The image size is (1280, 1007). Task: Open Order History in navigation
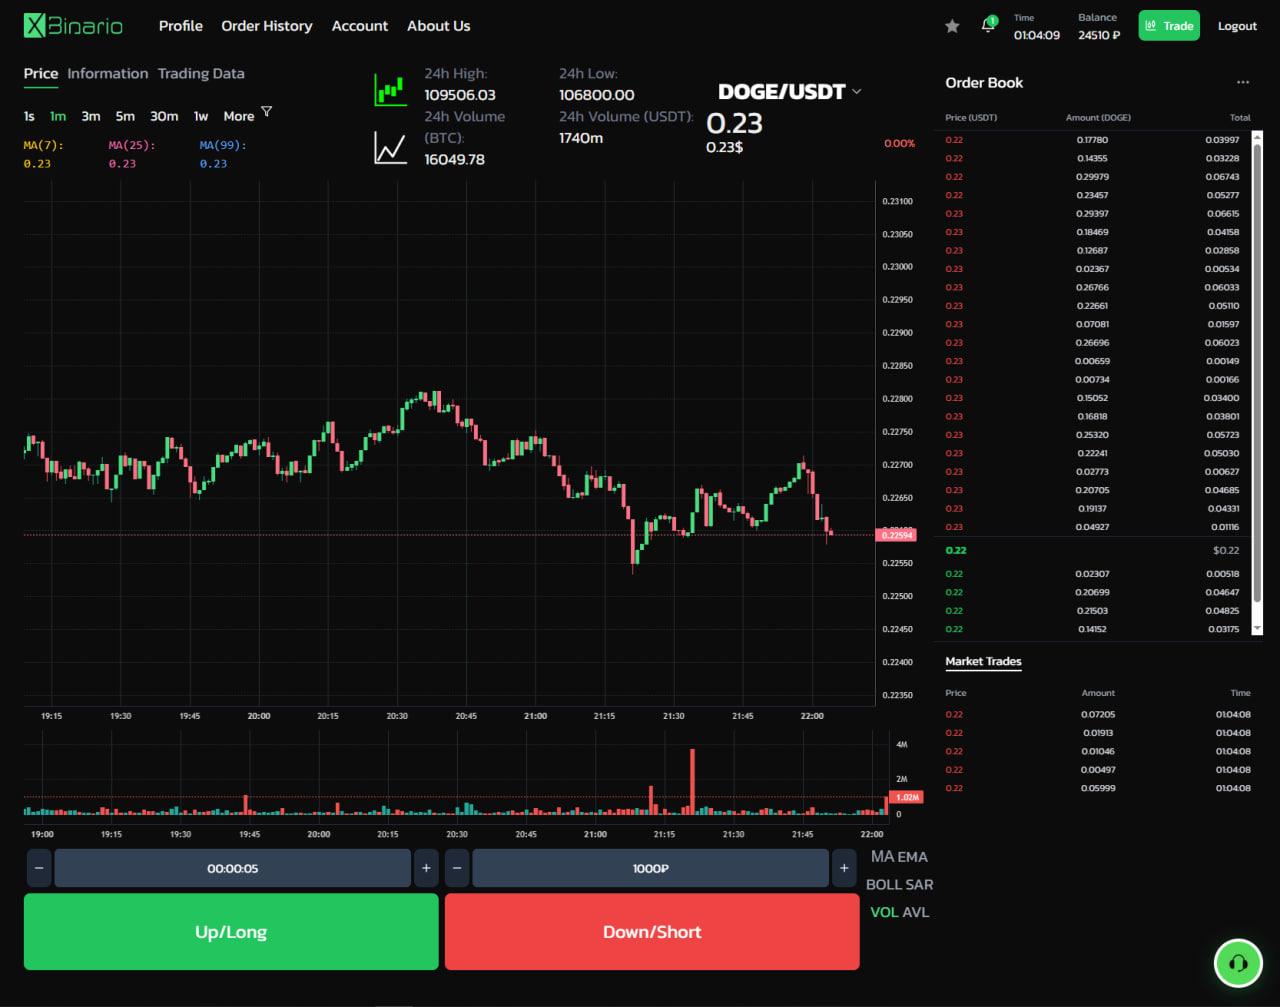266,26
